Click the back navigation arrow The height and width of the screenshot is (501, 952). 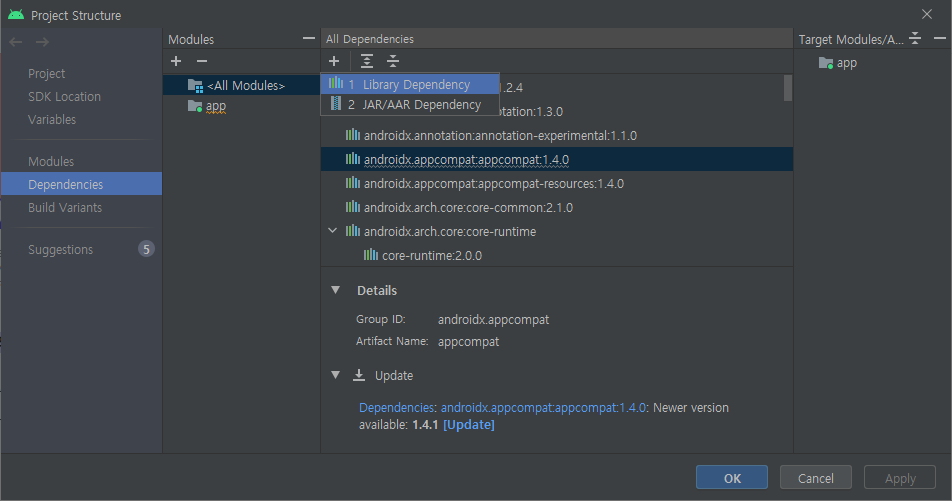[16, 42]
